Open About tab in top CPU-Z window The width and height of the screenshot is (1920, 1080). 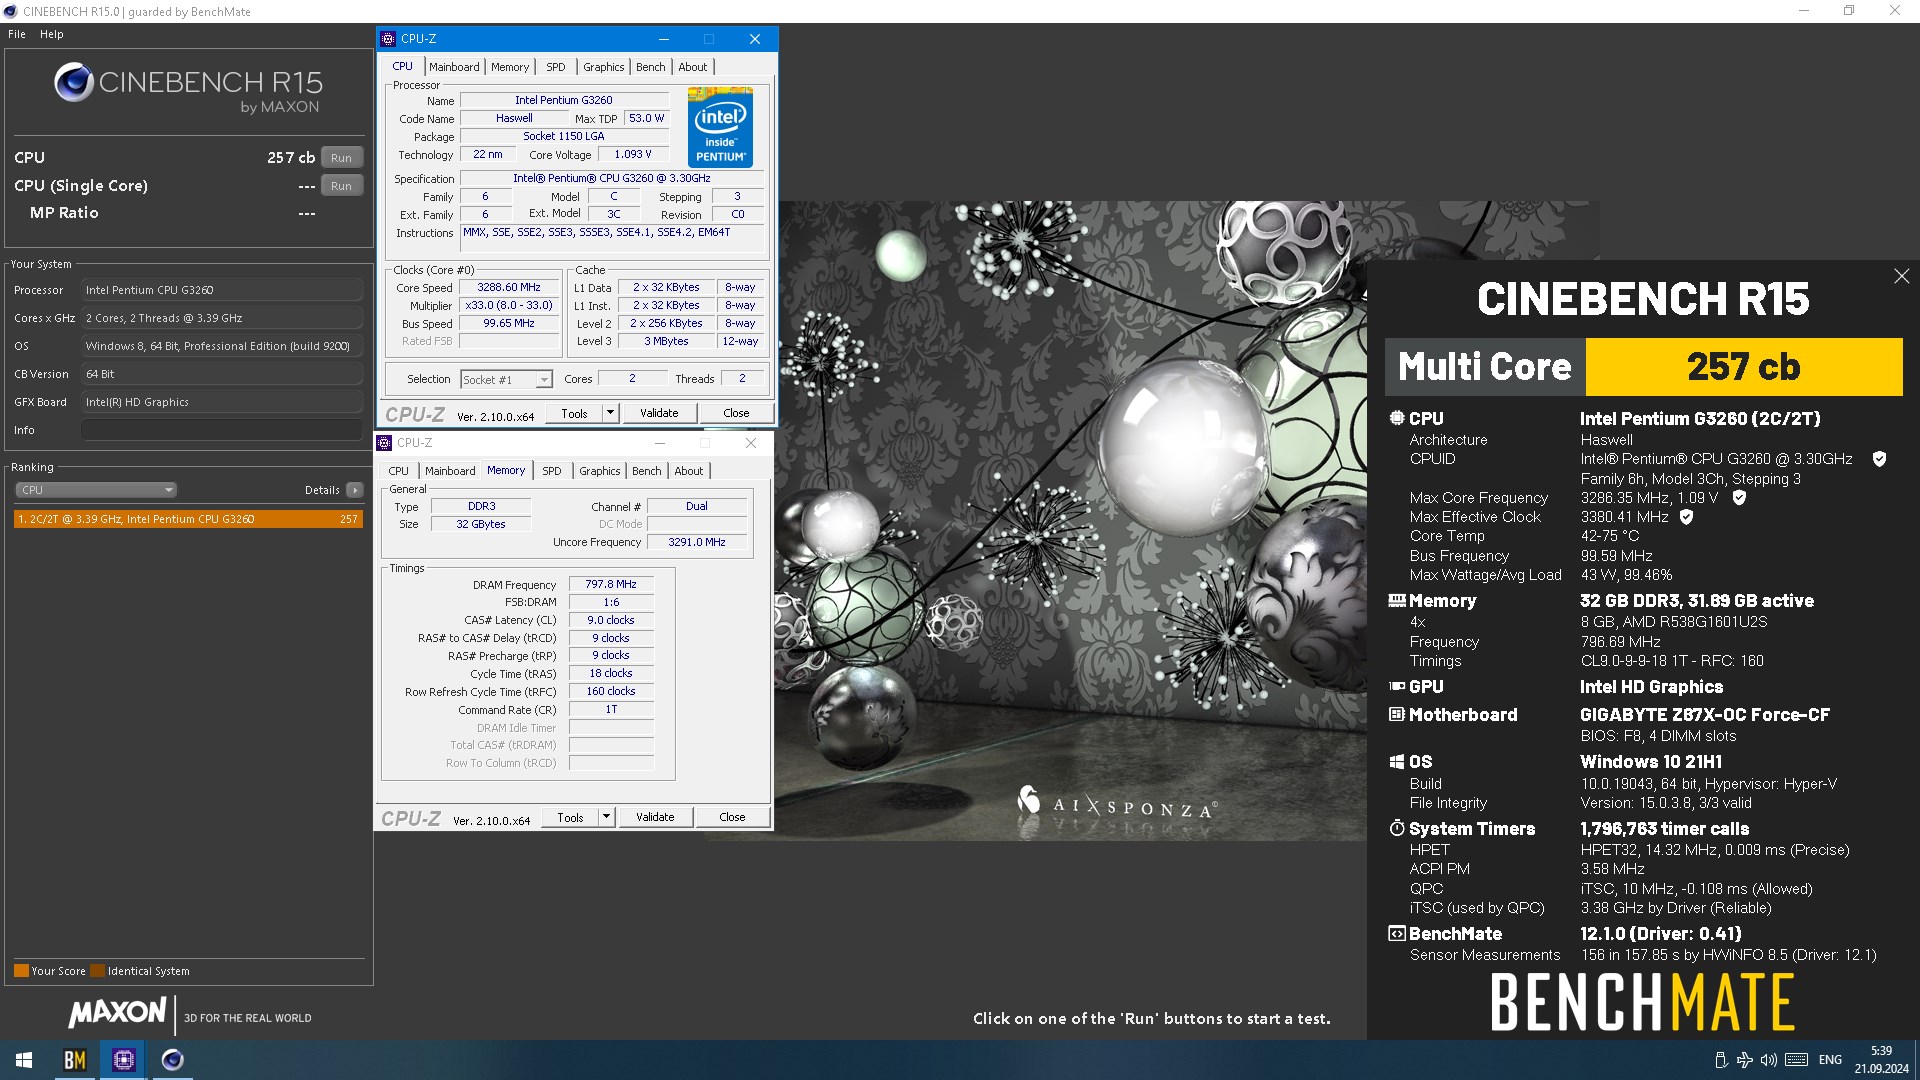tap(693, 67)
